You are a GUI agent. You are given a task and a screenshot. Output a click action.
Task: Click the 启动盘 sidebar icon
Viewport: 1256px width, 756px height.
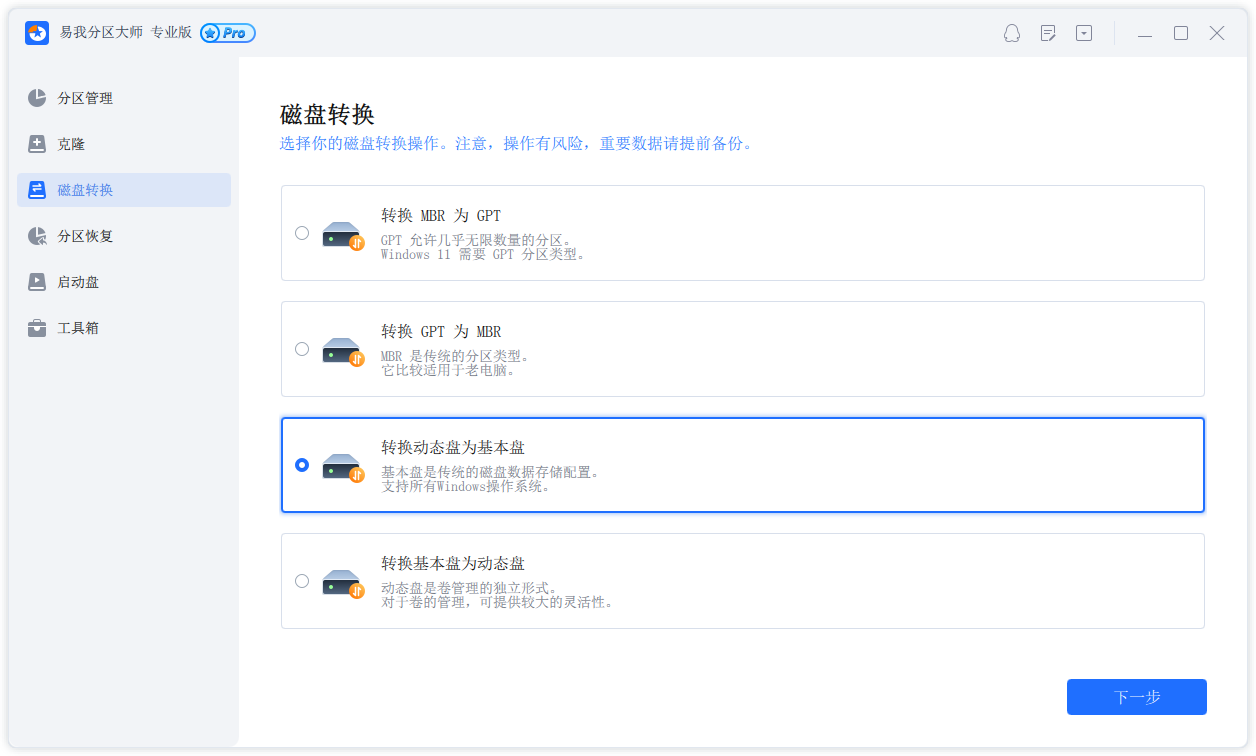(37, 282)
